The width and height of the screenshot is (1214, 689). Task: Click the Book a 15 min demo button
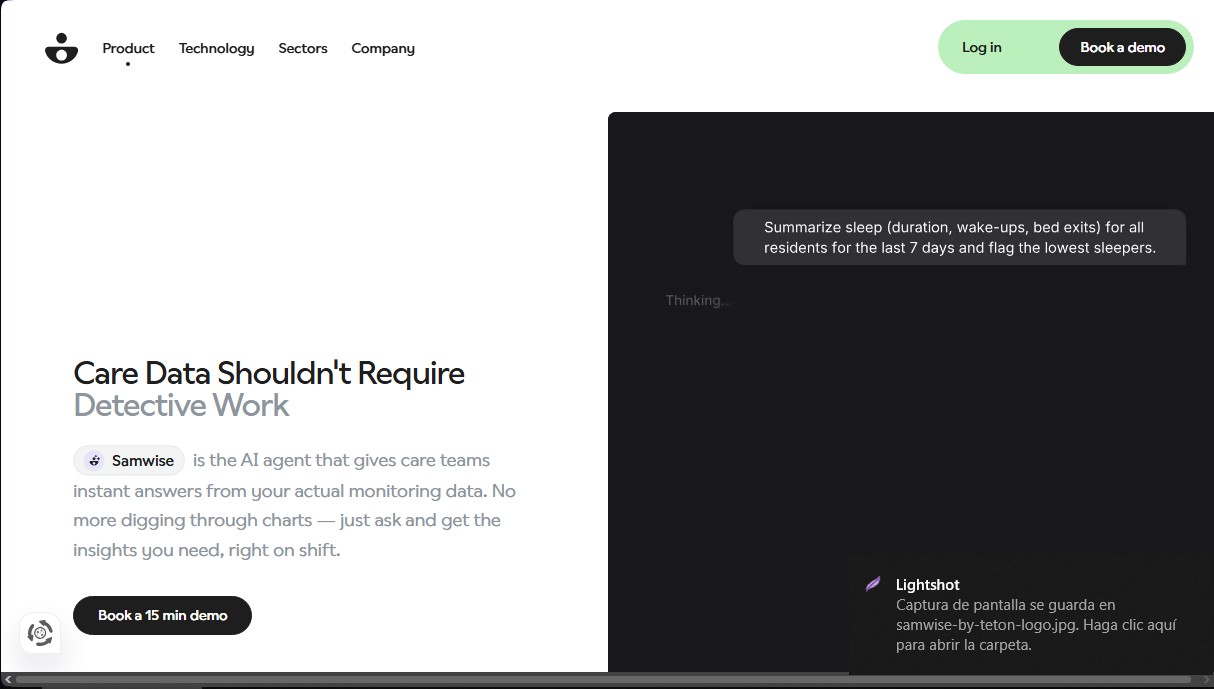coord(162,615)
